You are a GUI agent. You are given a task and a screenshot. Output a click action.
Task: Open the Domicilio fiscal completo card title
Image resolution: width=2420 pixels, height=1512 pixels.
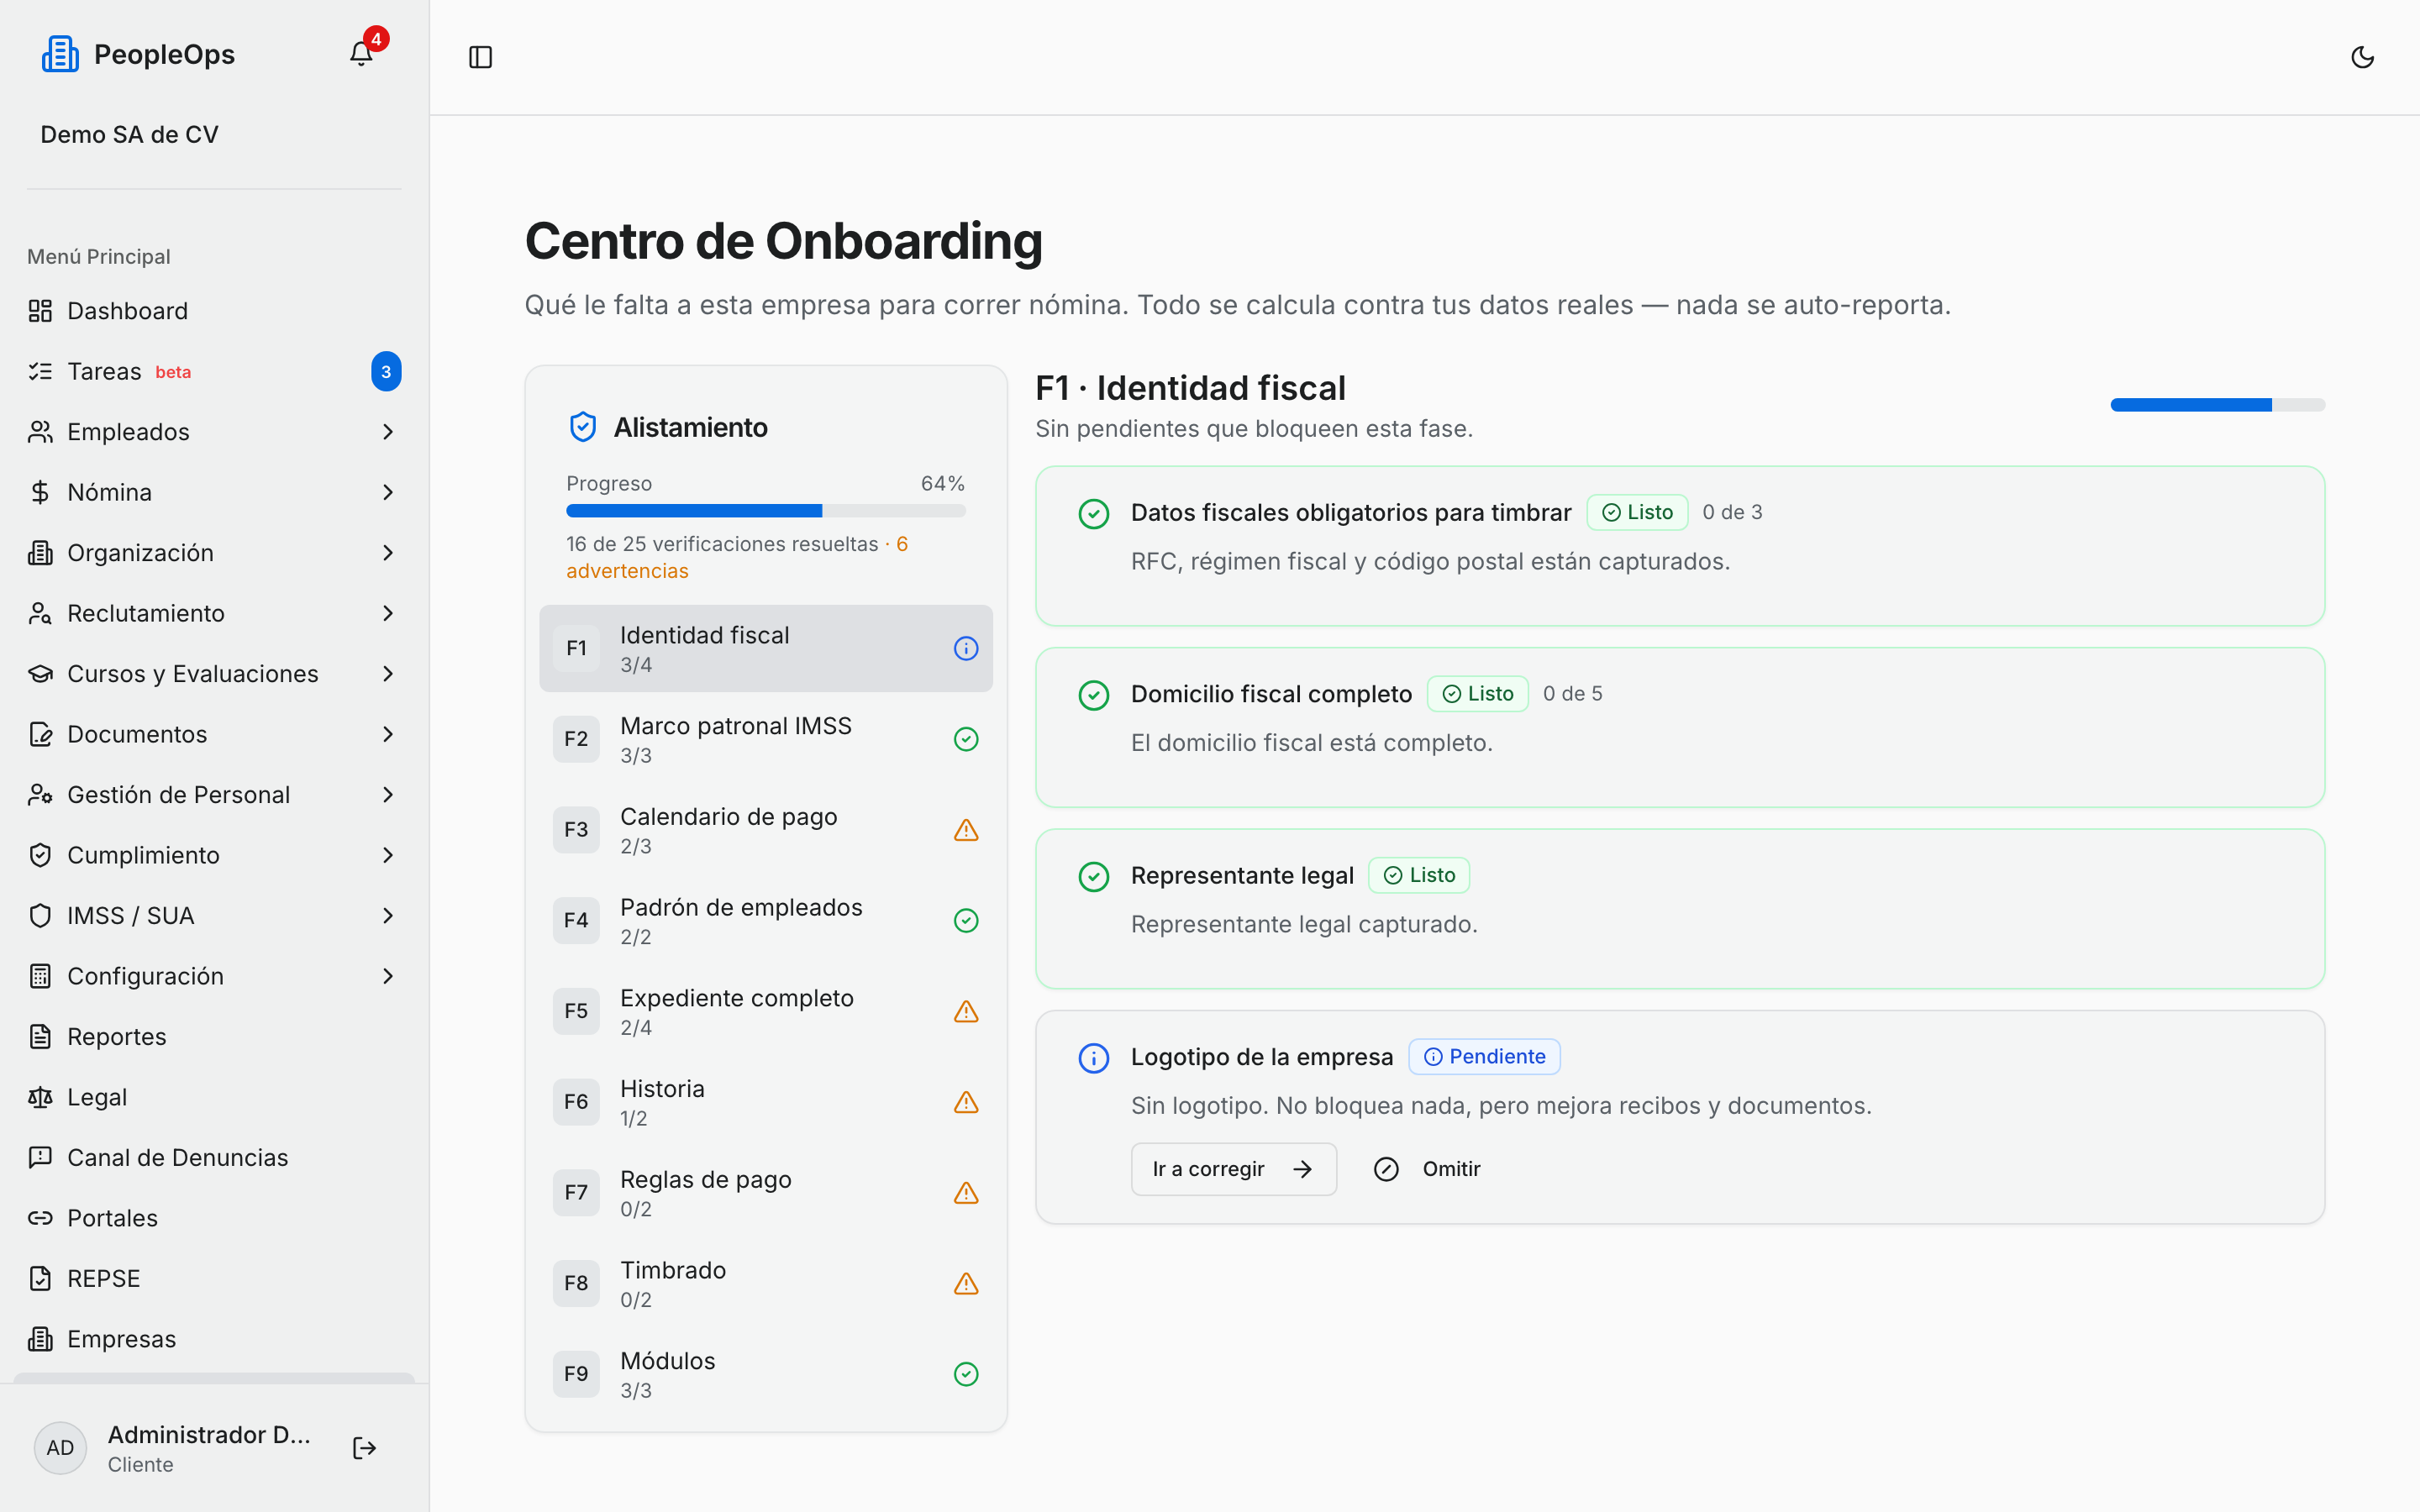click(1271, 694)
